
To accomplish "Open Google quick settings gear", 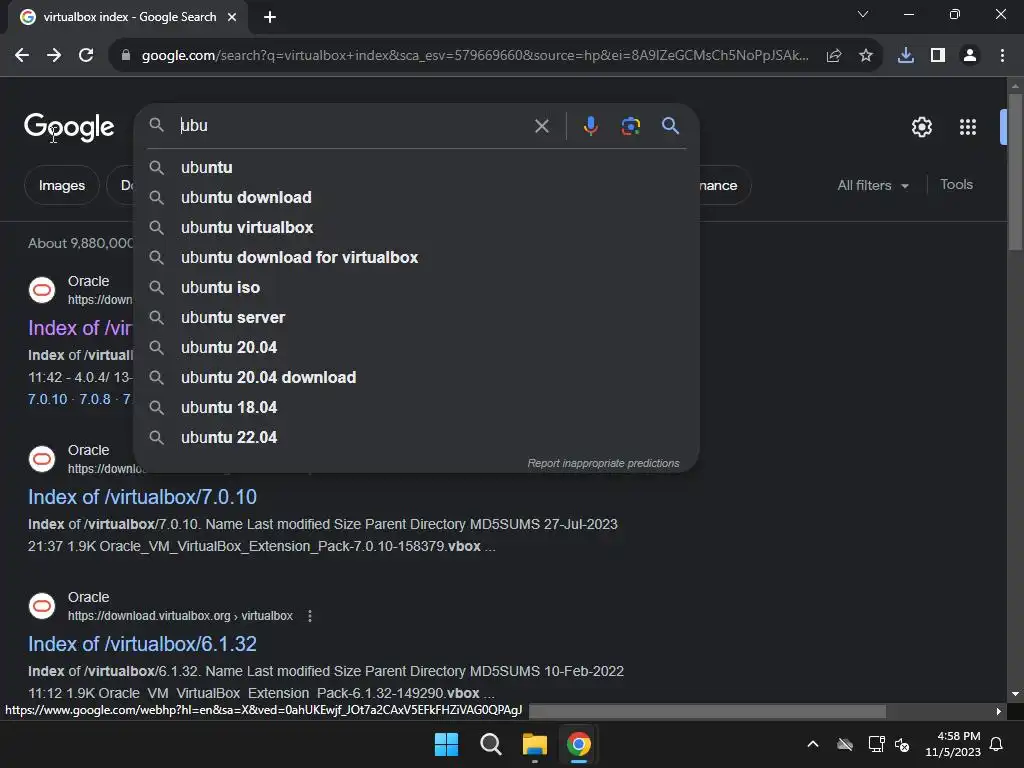I will tap(921, 127).
